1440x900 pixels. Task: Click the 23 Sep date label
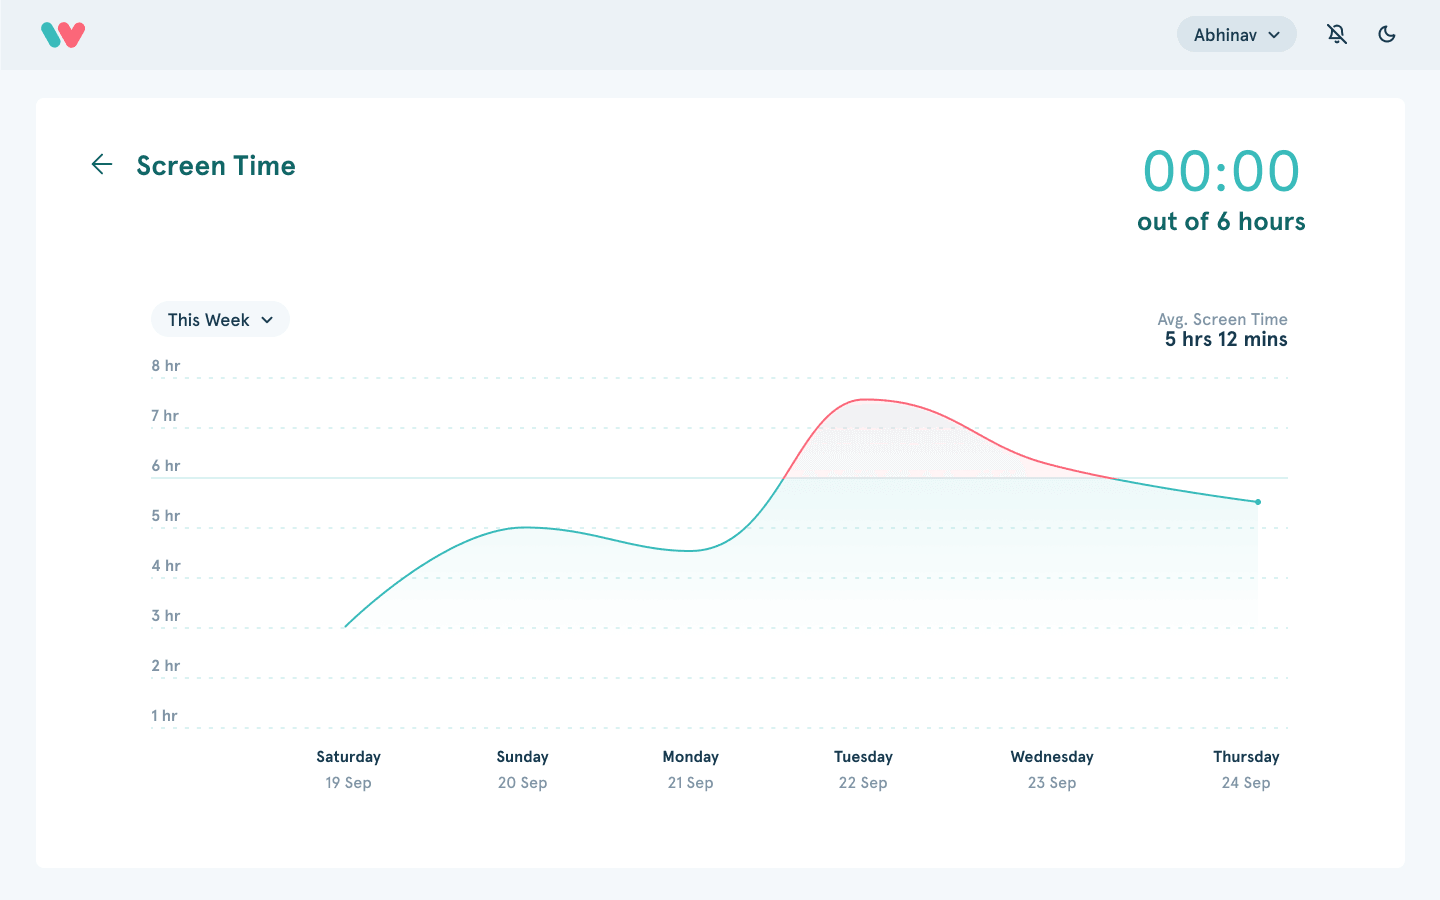[1052, 783]
